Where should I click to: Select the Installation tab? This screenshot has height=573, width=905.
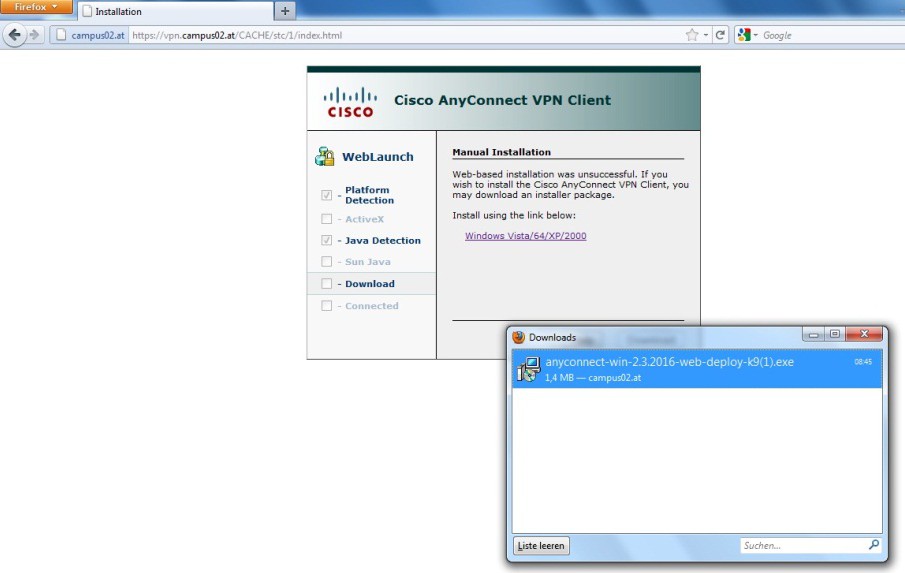(x=176, y=11)
